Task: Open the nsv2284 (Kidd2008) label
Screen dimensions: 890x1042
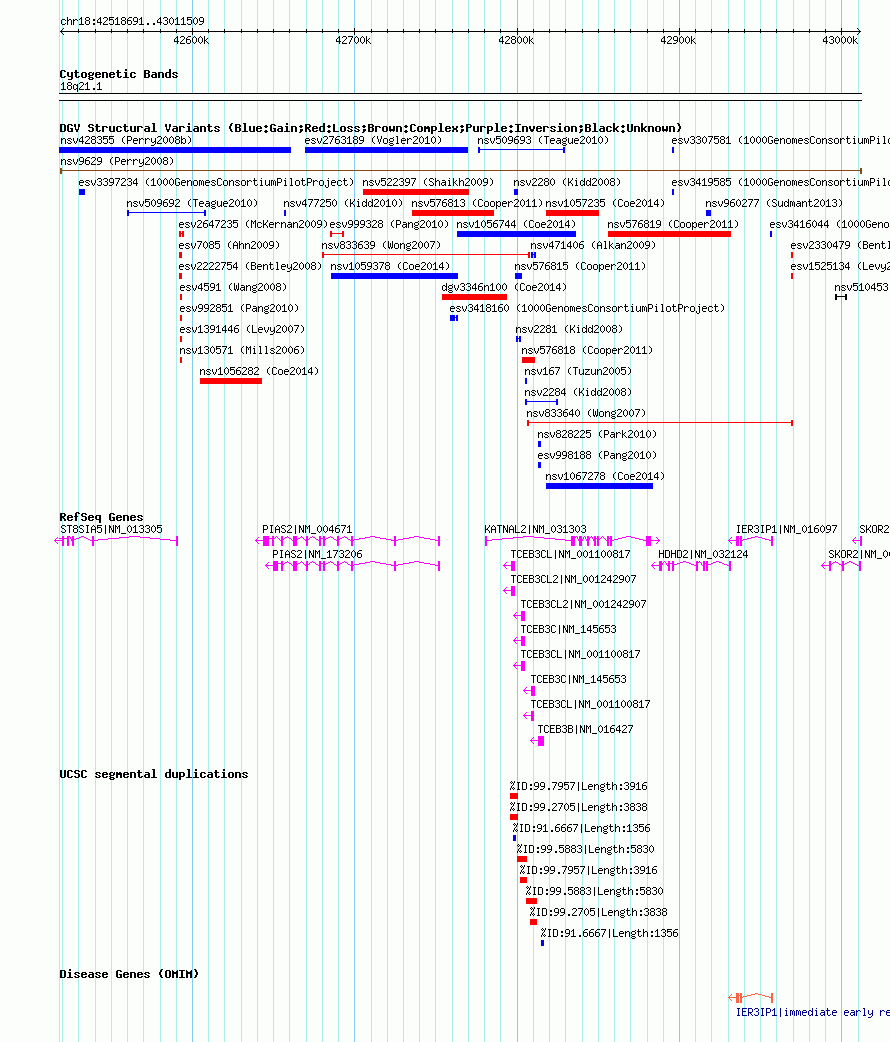Action: point(578,392)
